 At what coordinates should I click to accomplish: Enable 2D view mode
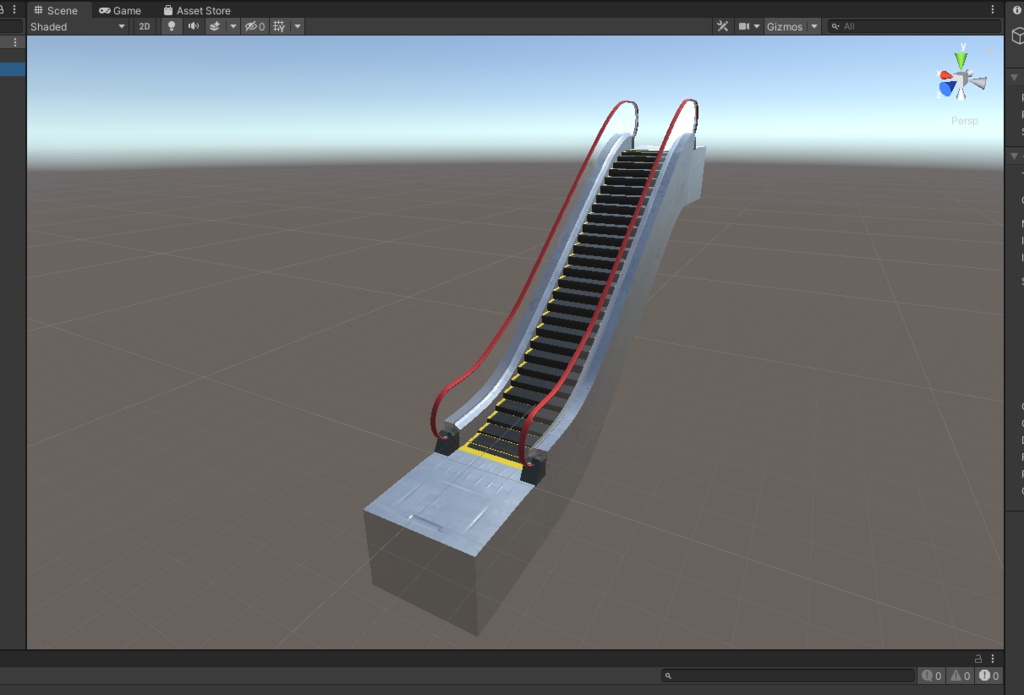pos(144,26)
